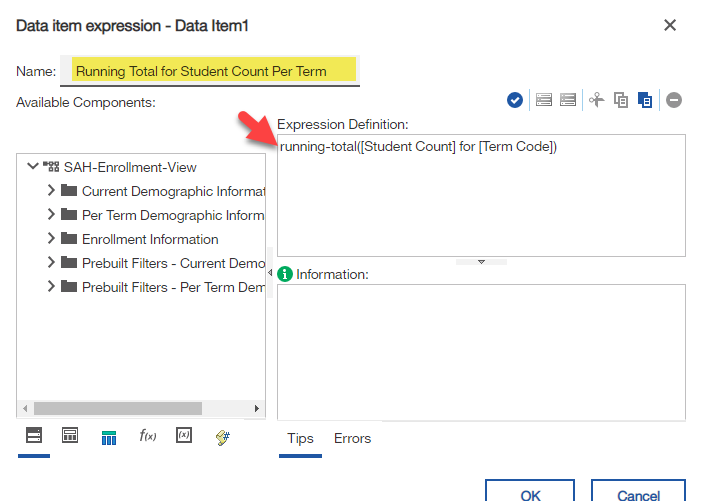Click the tree scrollbar right arrow

pos(257,408)
